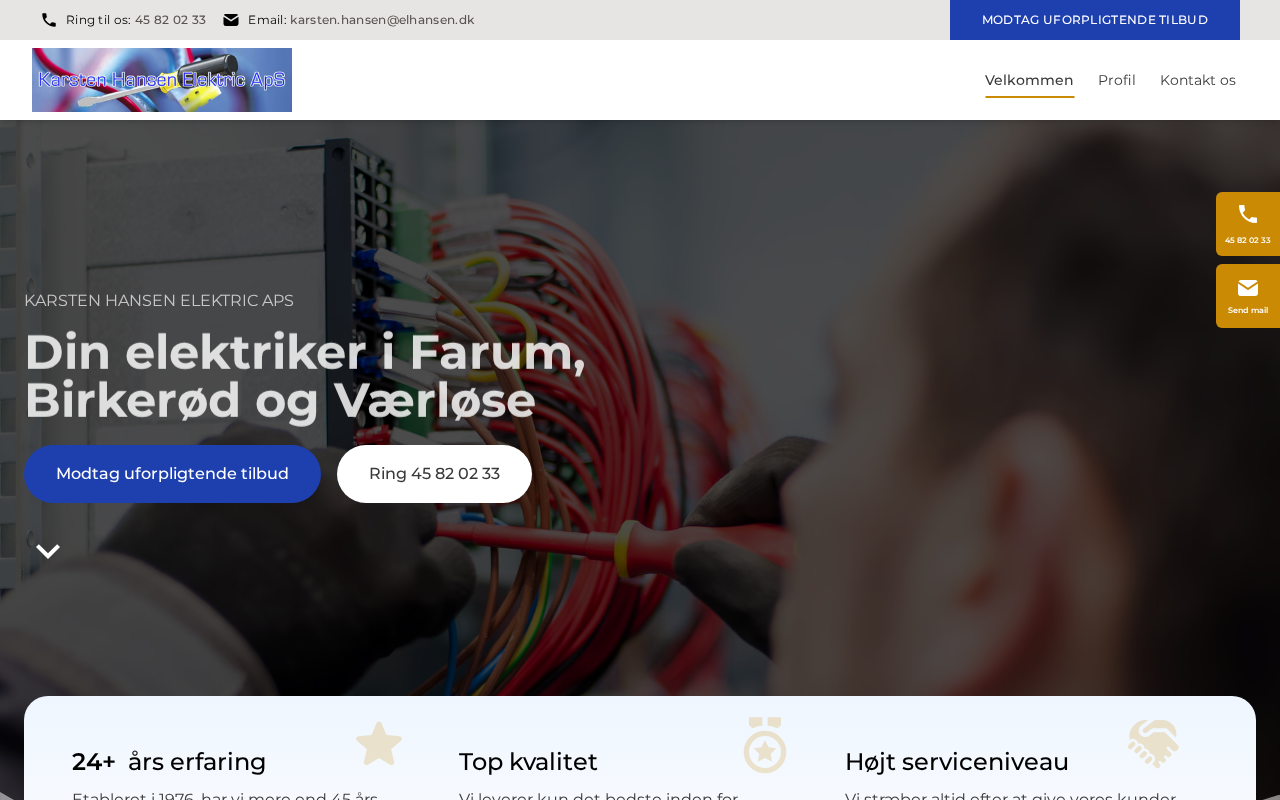Click the Højt serviceniveau heading

pyautogui.click(x=957, y=762)
